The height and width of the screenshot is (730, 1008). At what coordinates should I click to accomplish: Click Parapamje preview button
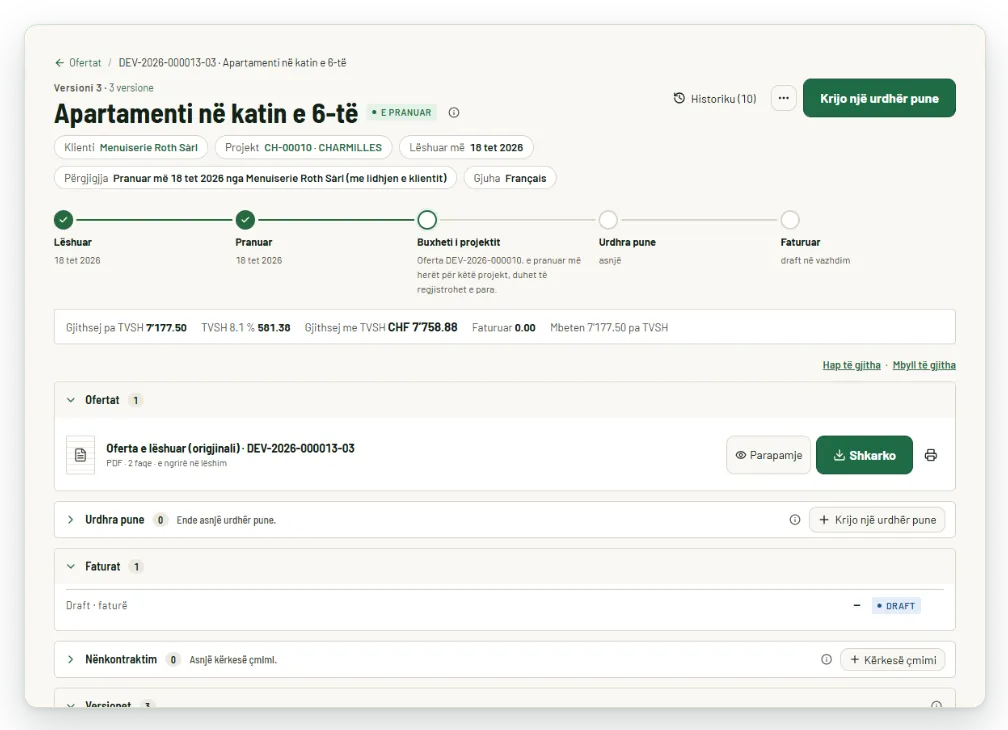pyautogui.click(x=768, y=455)
